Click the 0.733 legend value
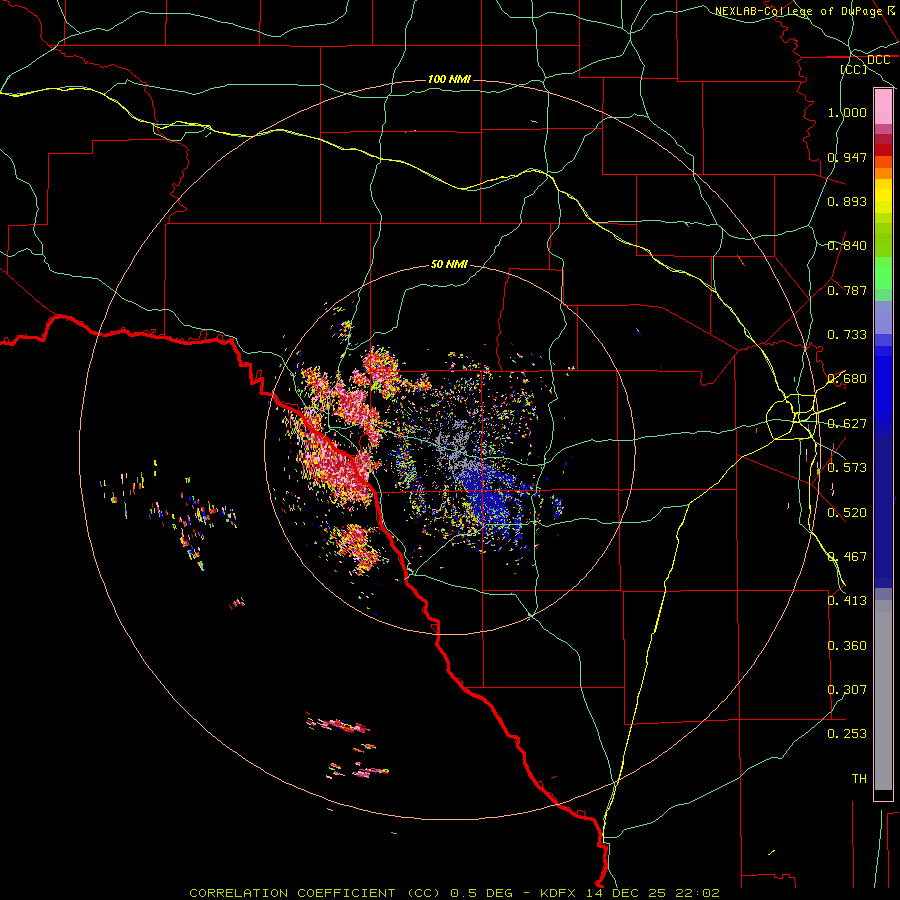The height and width of the screenshot is (900, 900). [x=847, y=335]
